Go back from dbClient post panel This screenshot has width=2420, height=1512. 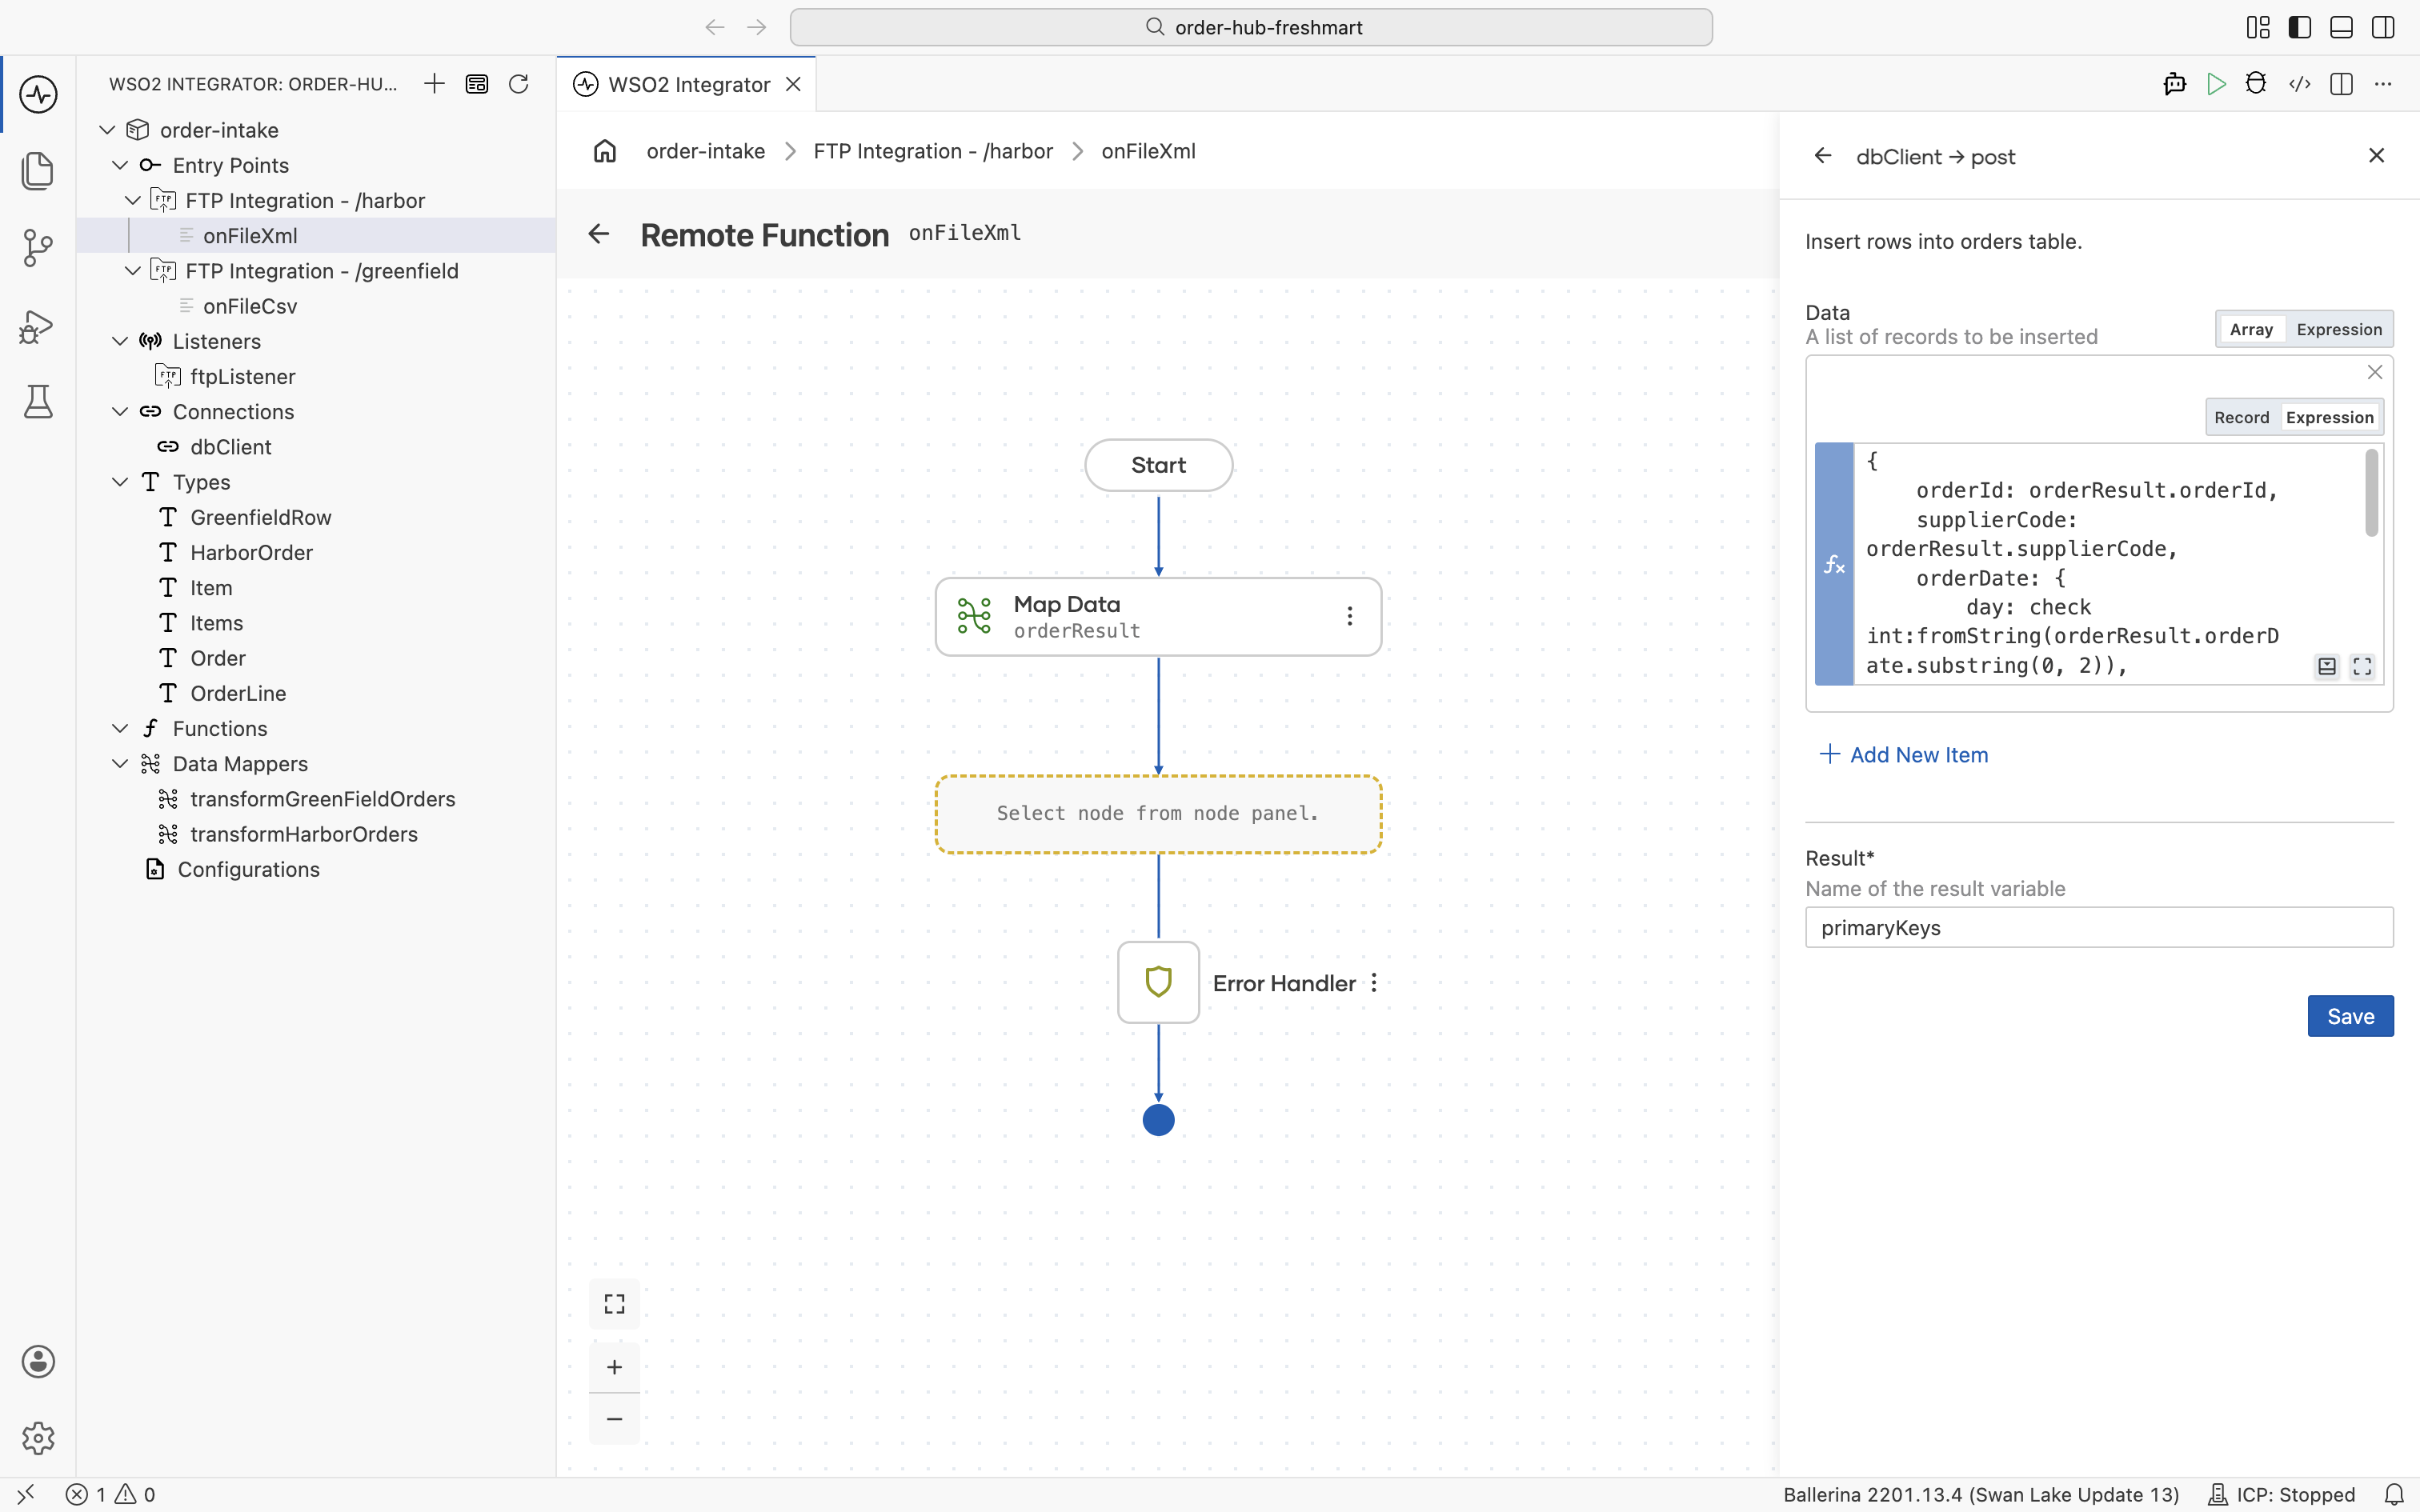[x=1823, y=156]
